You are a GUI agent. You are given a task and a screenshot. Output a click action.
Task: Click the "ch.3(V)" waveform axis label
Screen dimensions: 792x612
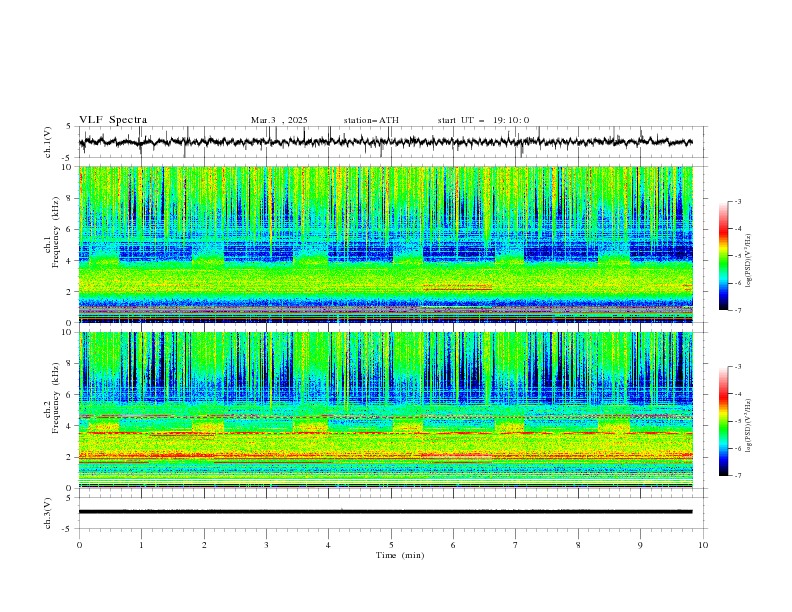pyautogui.click(x=48, y=513)
